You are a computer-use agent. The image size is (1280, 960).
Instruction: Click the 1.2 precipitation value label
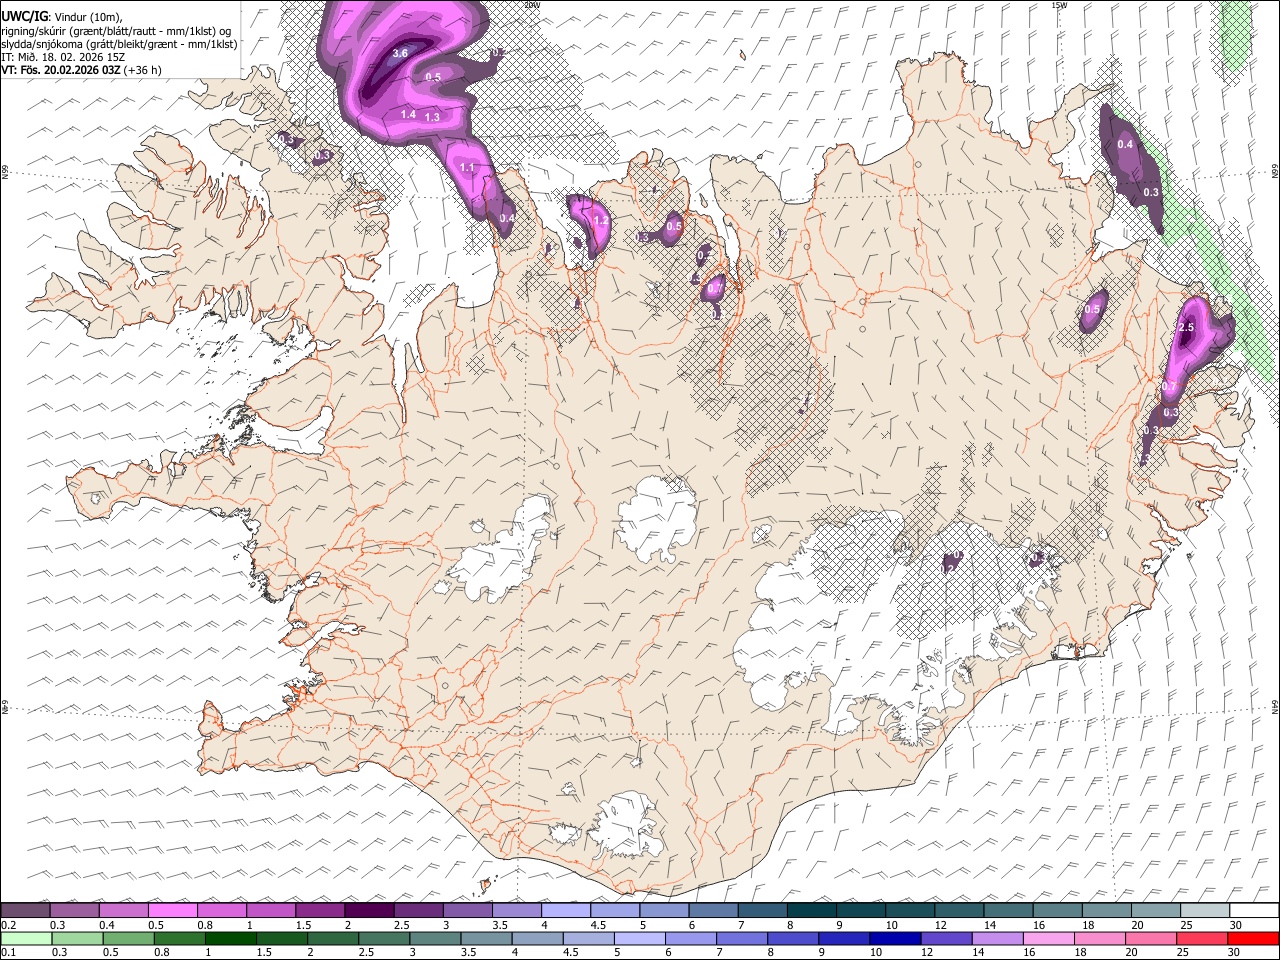click(600, 219)
